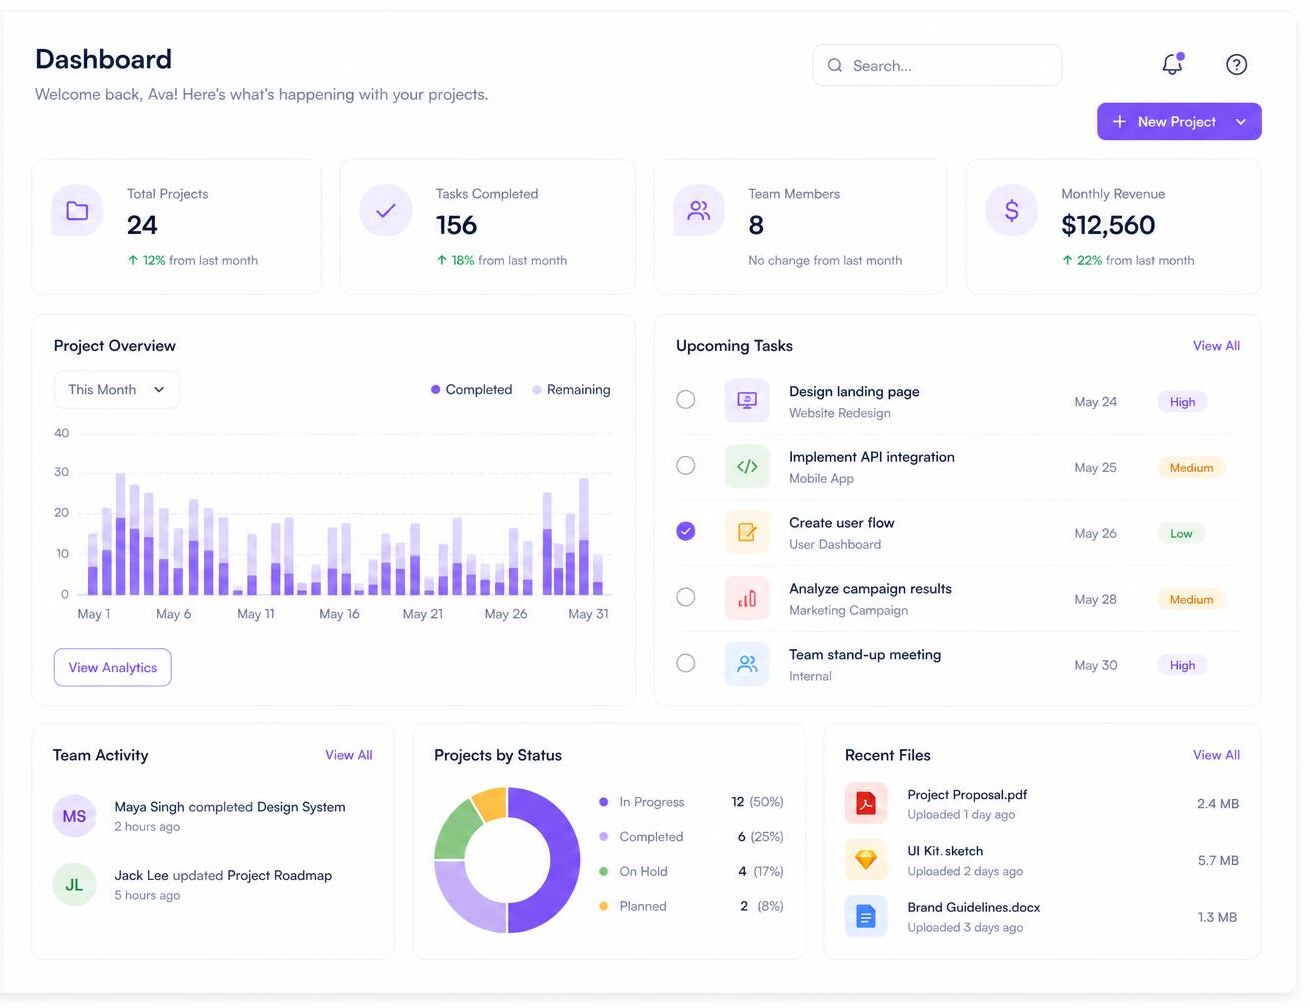Image resolution: width=1310 pixels, height=1008 pixels.
Task: Expand the New Project dropdown arrow
Action: (1241, 122)
